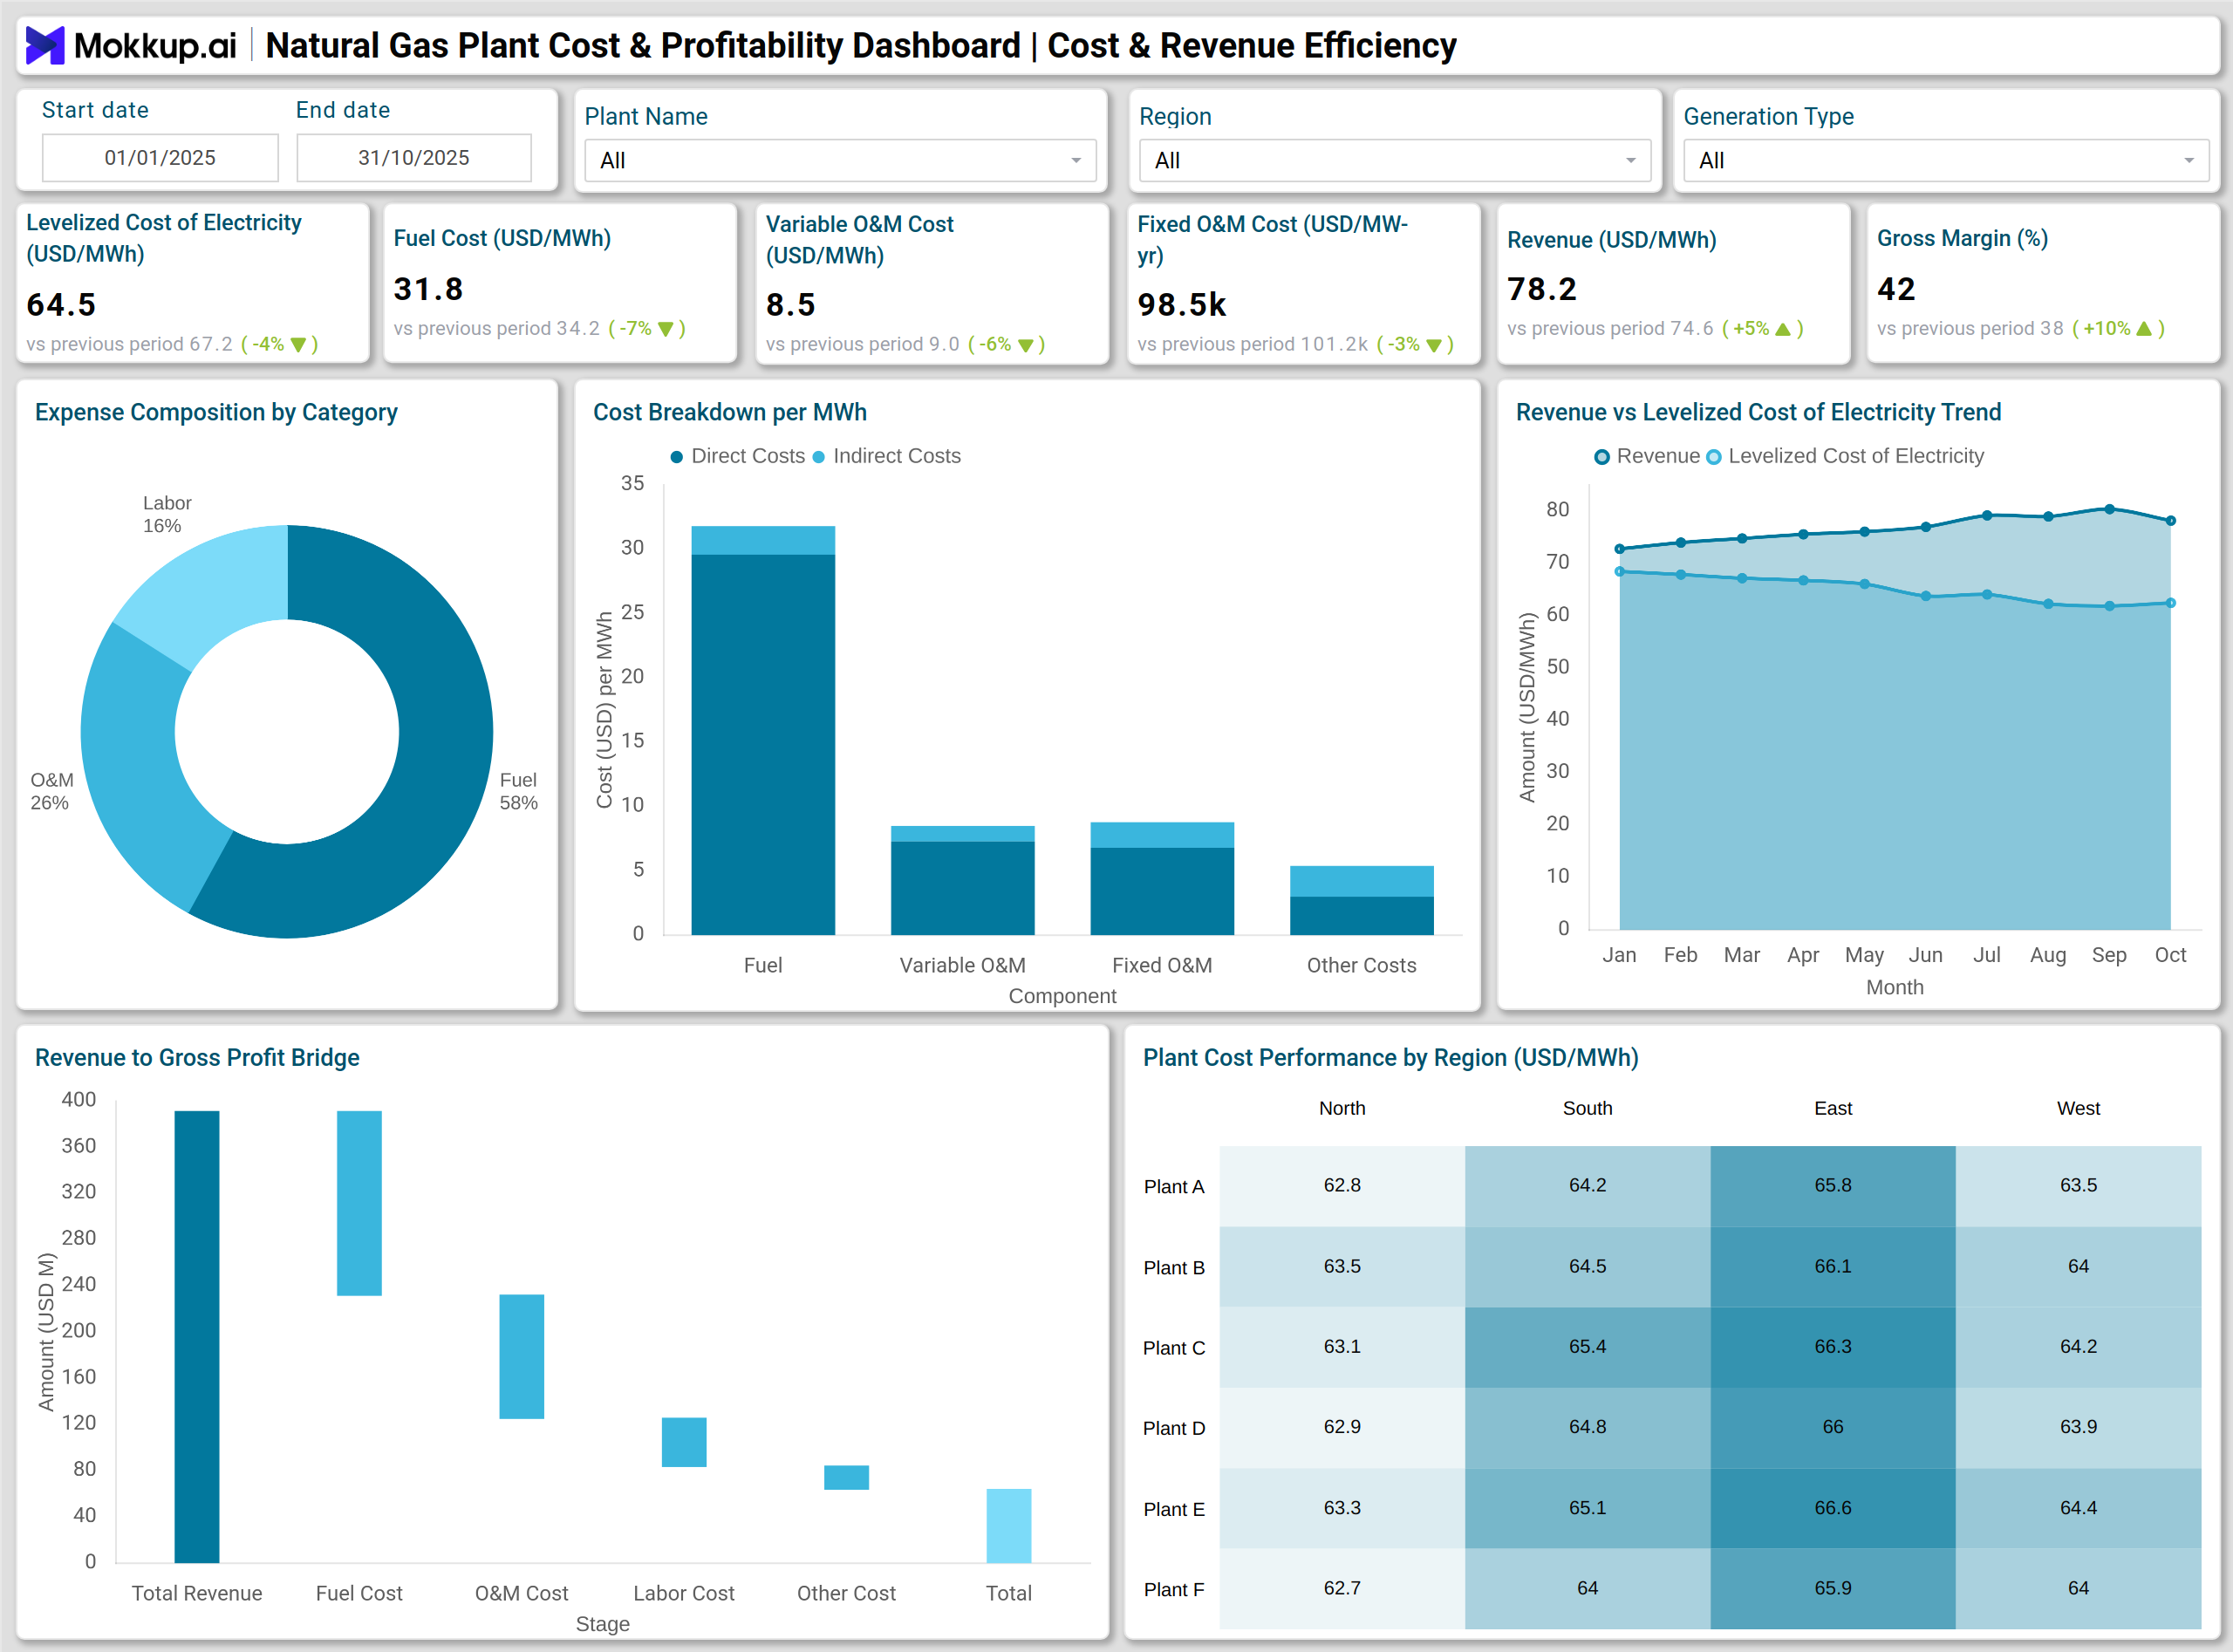Click the Fuel bar in Cost Breakdown
This screenshot has width=2233, height=1652.
tap(763, 731)
